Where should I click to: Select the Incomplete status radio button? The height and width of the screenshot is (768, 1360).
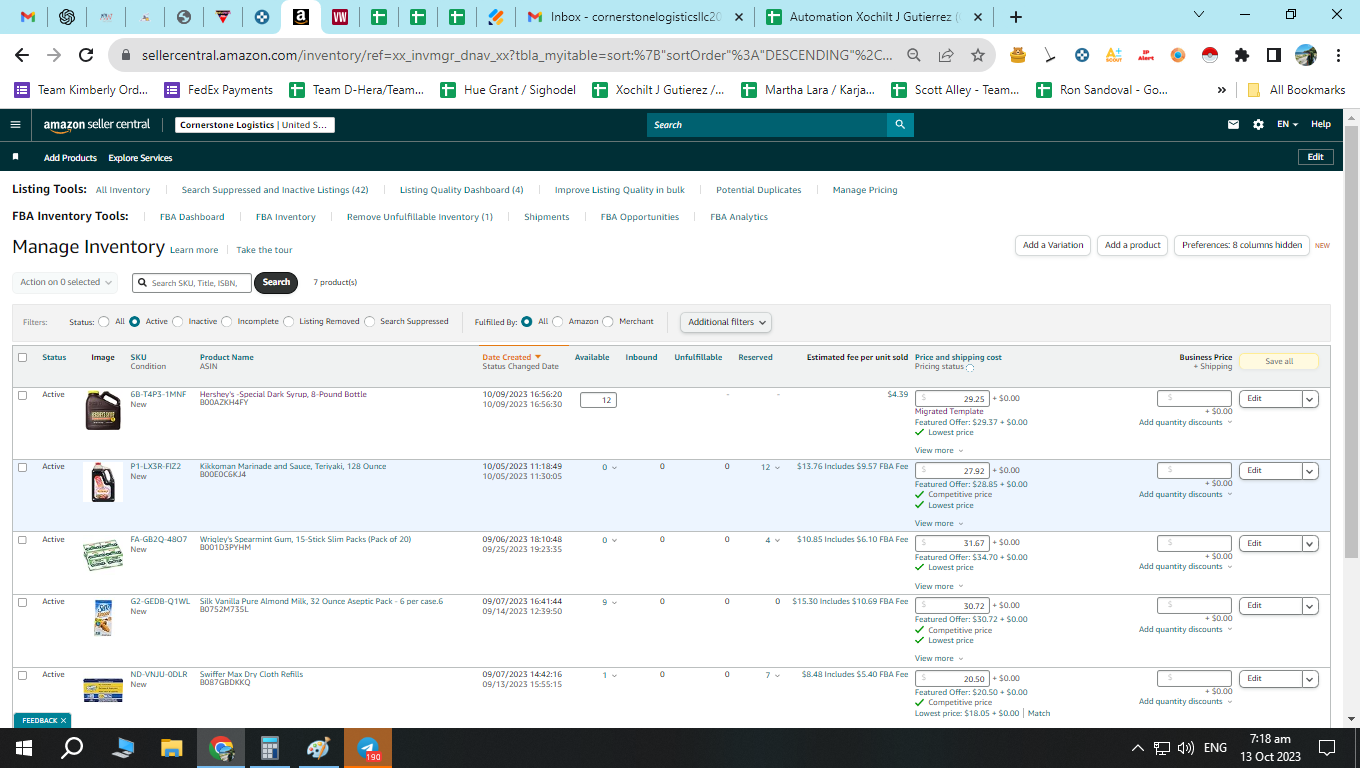[x=227, y=322]
